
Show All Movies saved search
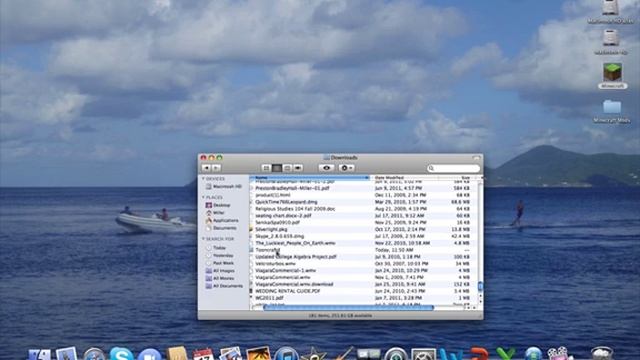pos(220,278)
